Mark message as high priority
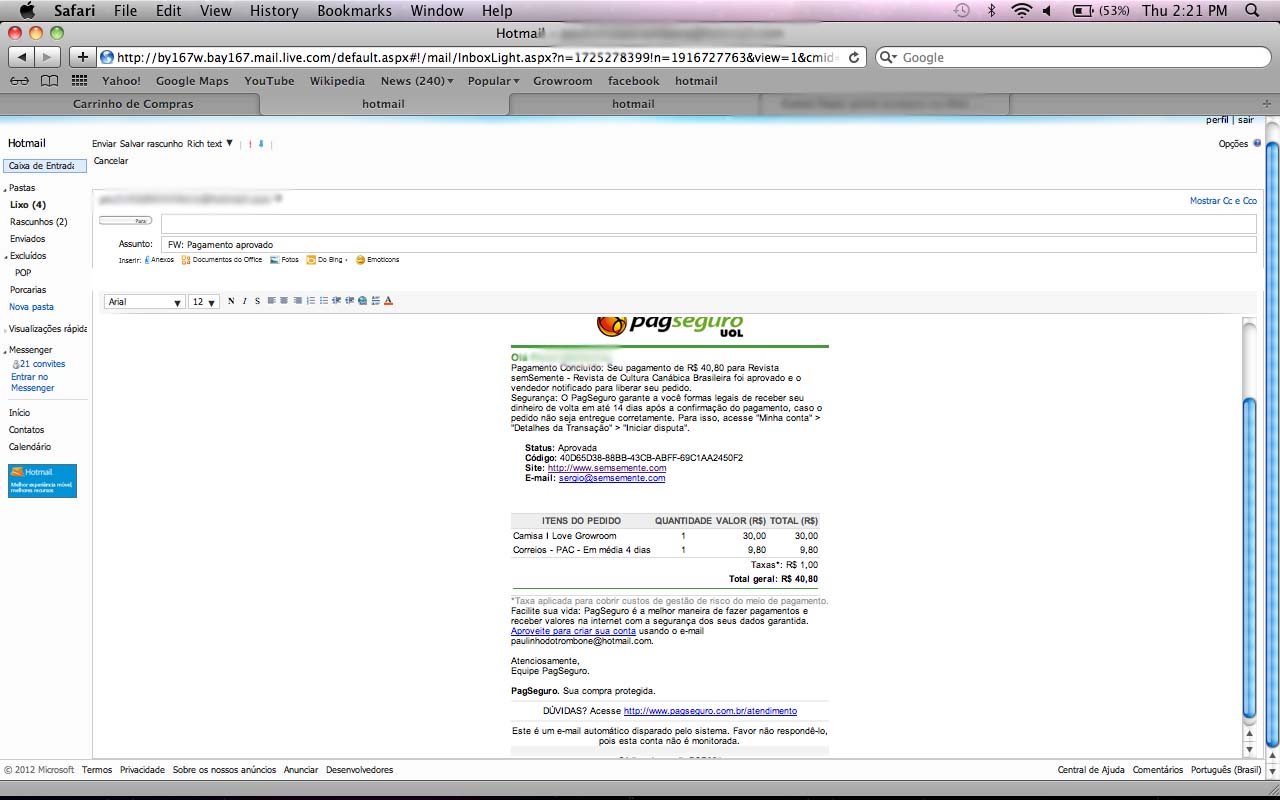Viewport: 1280px width, 800px height. coord(251,144)
